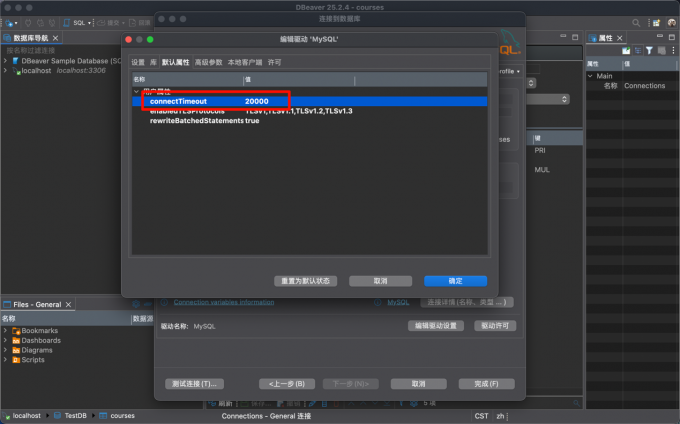Collapse the Main group in 属性 panel
Screen dimensions: 680x424
point(590,76)
